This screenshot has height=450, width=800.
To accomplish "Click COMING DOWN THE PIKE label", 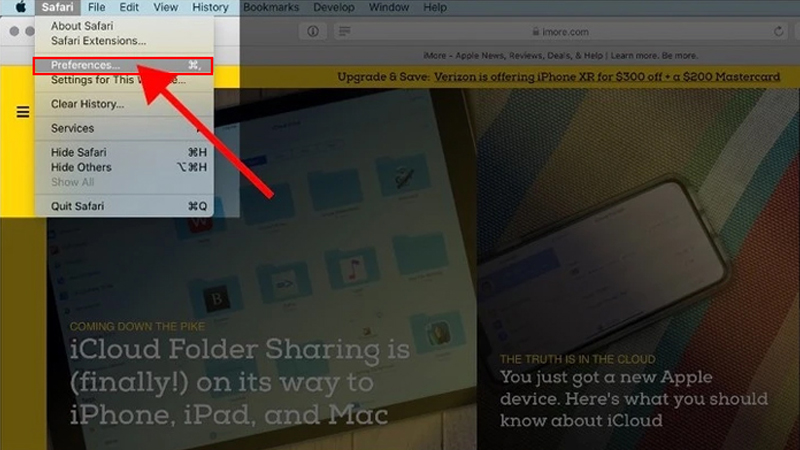I will [x=137, y=327].
